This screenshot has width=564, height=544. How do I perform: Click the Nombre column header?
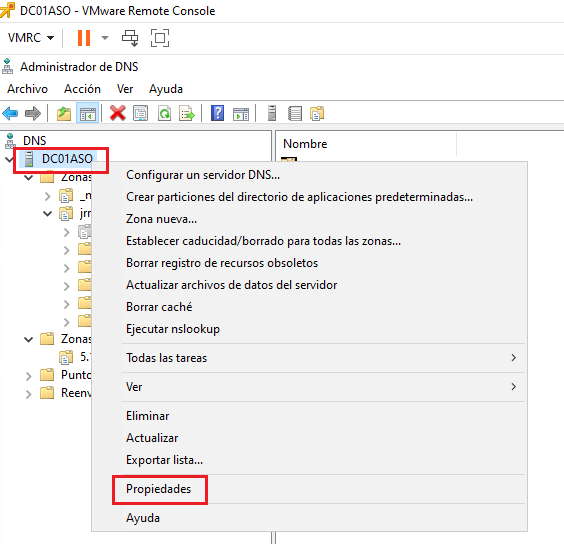coord(367,144)
